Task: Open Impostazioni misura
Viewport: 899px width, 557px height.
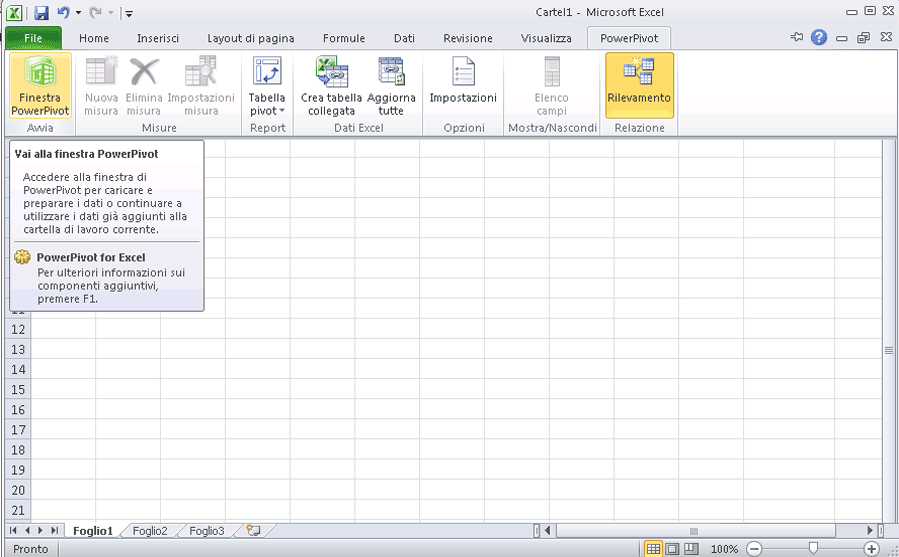Action: 201,85
